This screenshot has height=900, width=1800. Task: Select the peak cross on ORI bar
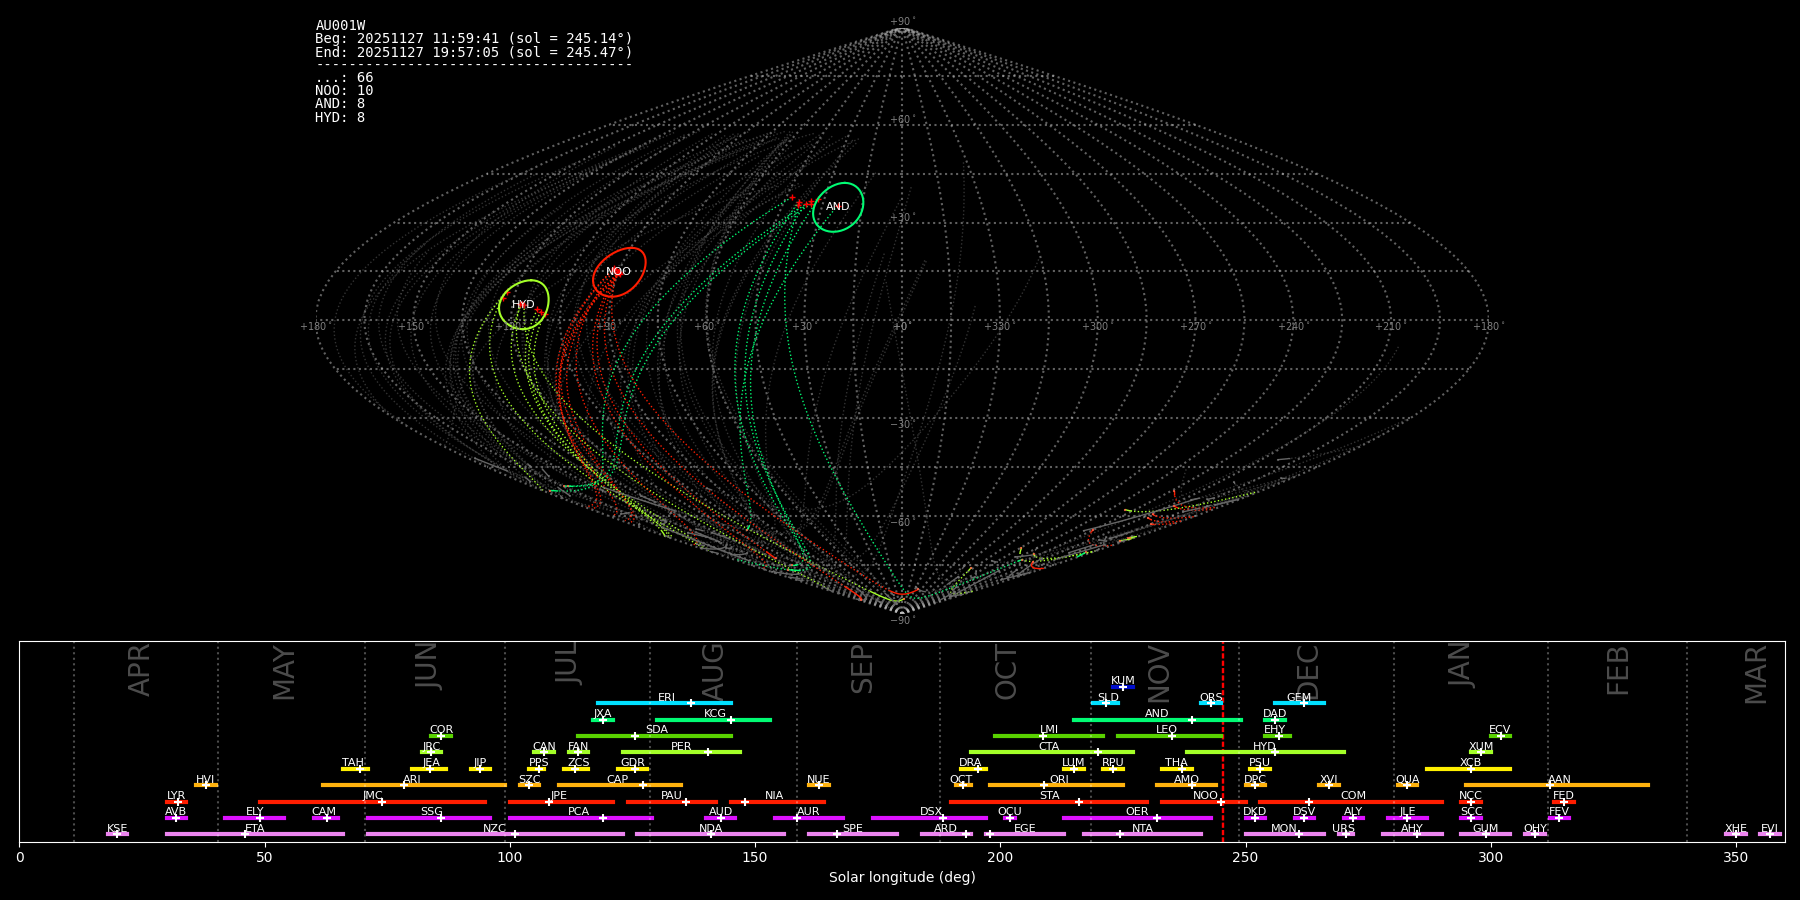coord(1044,785)
